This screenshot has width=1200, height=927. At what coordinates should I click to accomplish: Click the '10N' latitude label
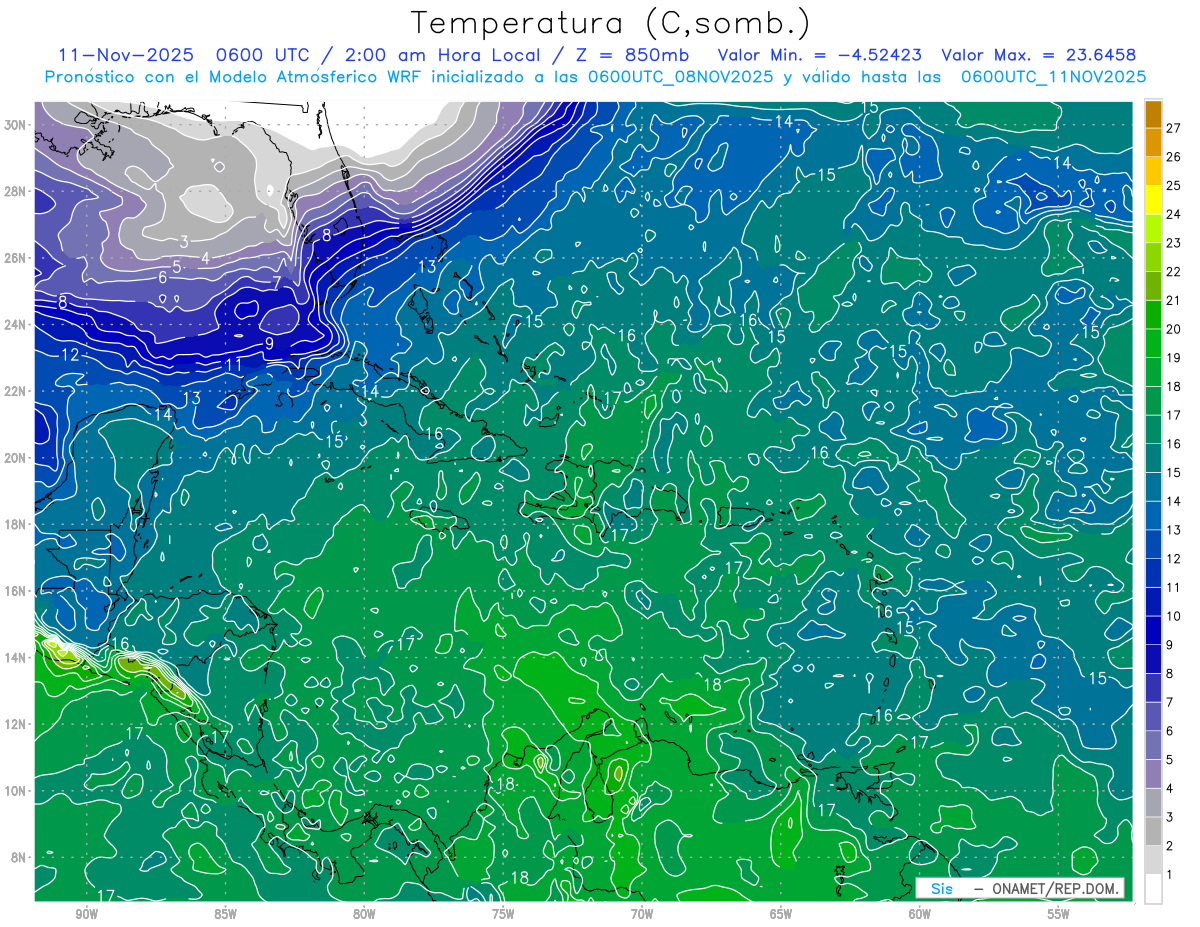(x=15, y=790)
